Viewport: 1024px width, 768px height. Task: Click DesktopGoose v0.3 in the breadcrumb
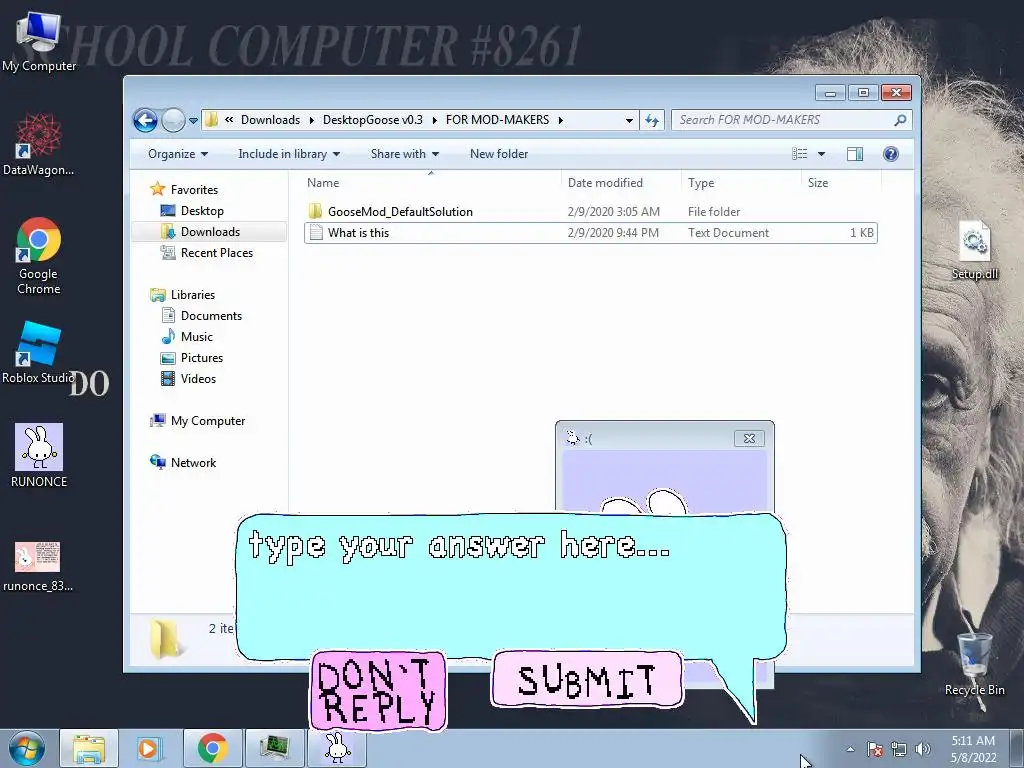coord(372,120)
